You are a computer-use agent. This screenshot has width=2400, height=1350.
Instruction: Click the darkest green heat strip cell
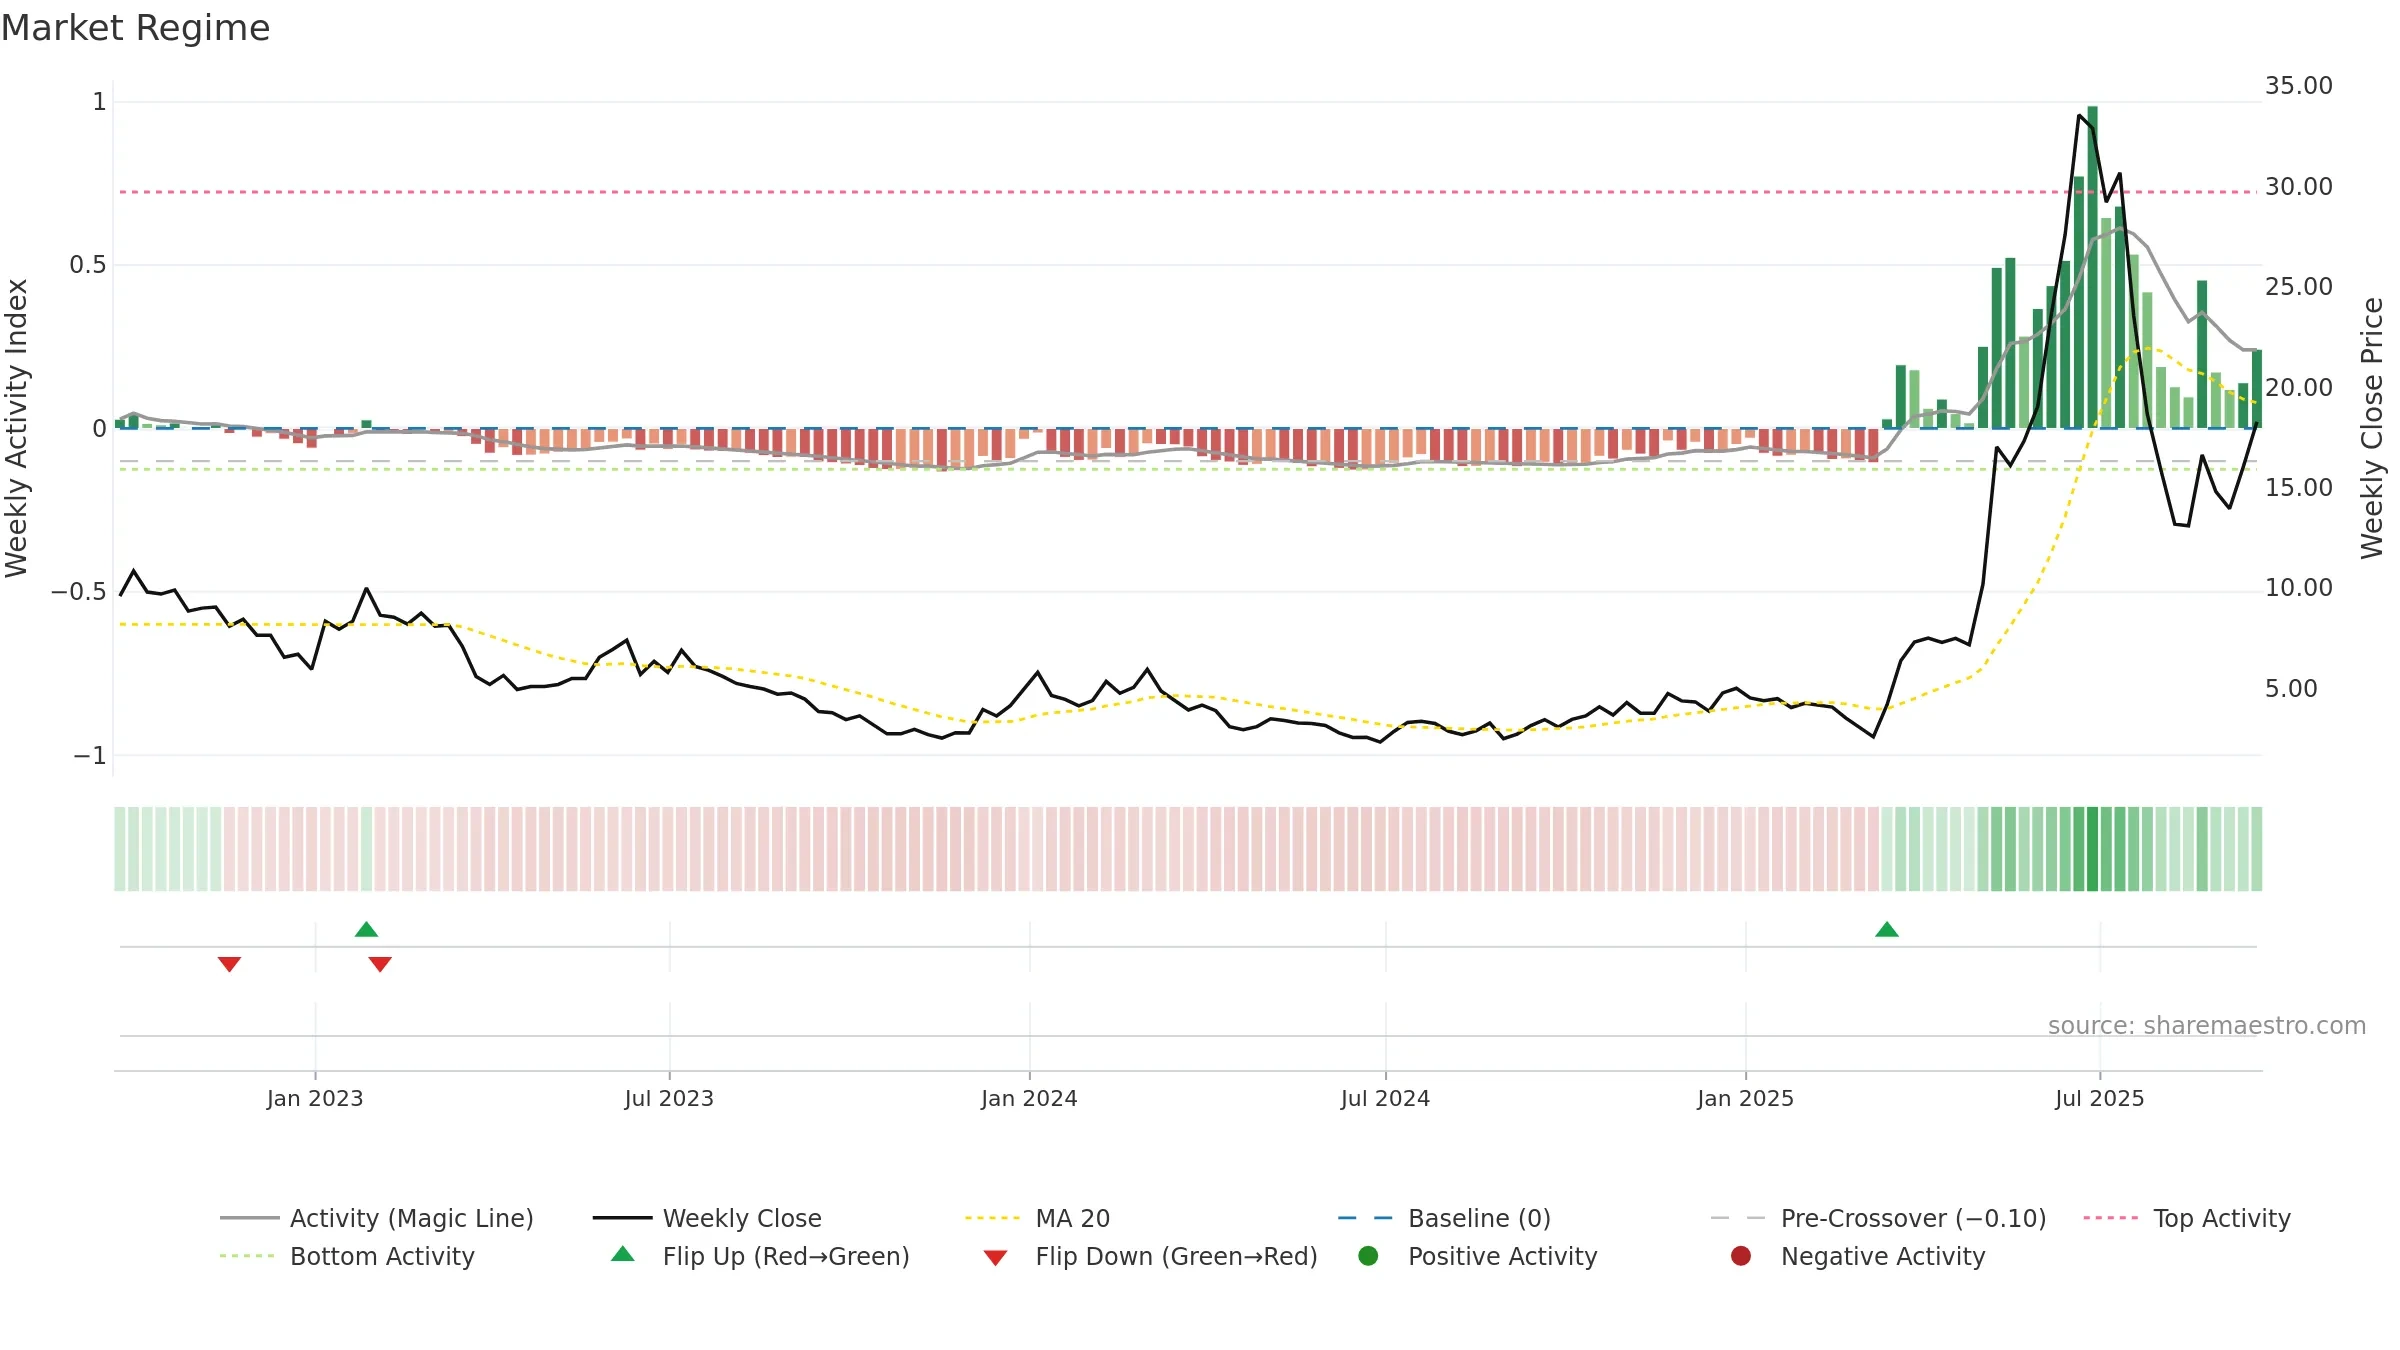[x=2092, y=849]
